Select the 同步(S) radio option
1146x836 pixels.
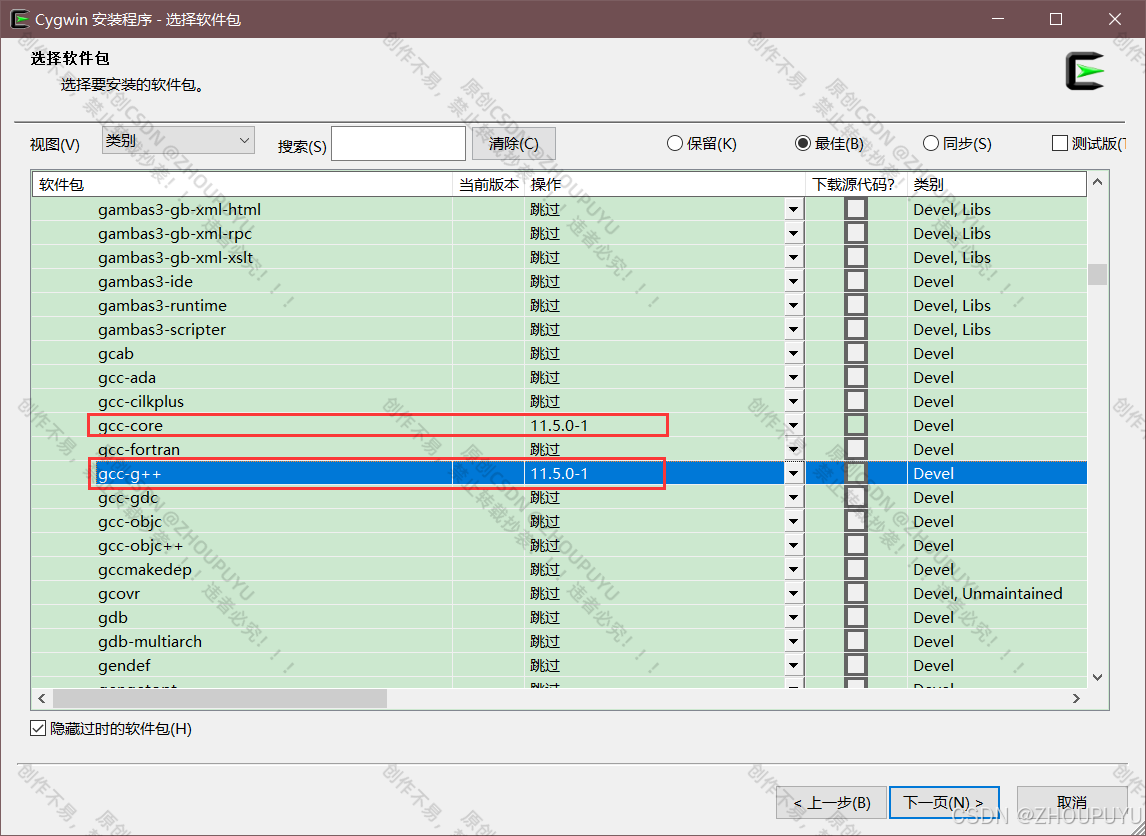957,143
